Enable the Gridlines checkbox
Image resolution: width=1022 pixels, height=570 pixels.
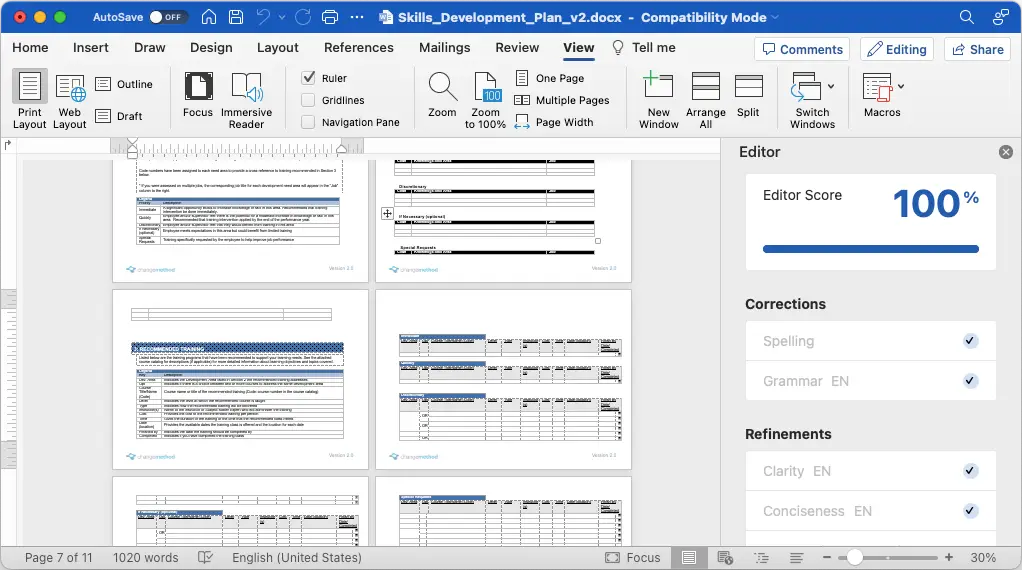(x=308, y=100)
